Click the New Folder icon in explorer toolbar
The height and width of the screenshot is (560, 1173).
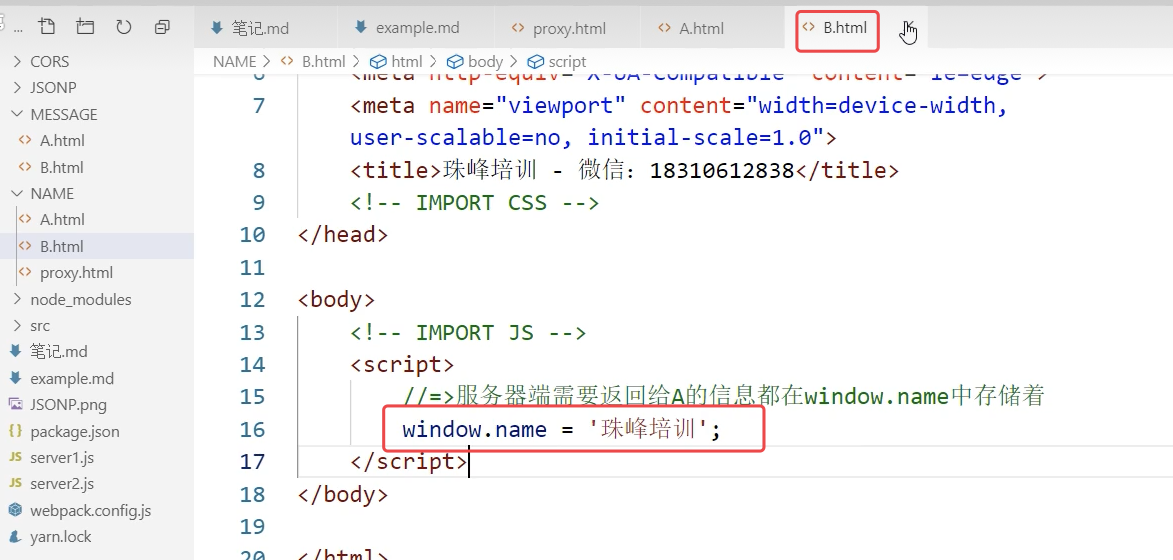pos(85,27)
